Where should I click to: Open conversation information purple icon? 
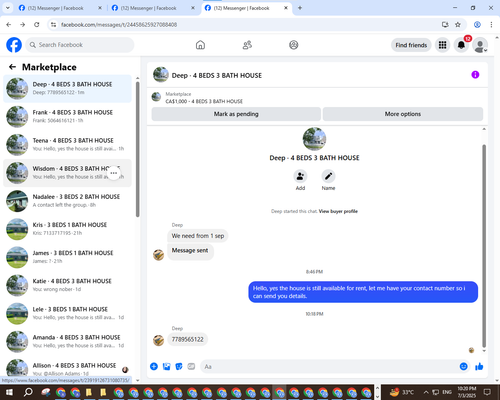(475, 75)
